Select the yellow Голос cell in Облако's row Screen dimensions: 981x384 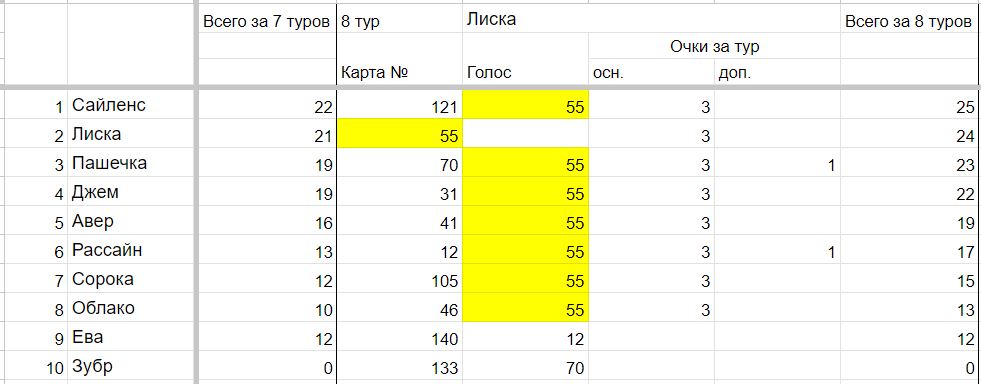tap(525, 308)
